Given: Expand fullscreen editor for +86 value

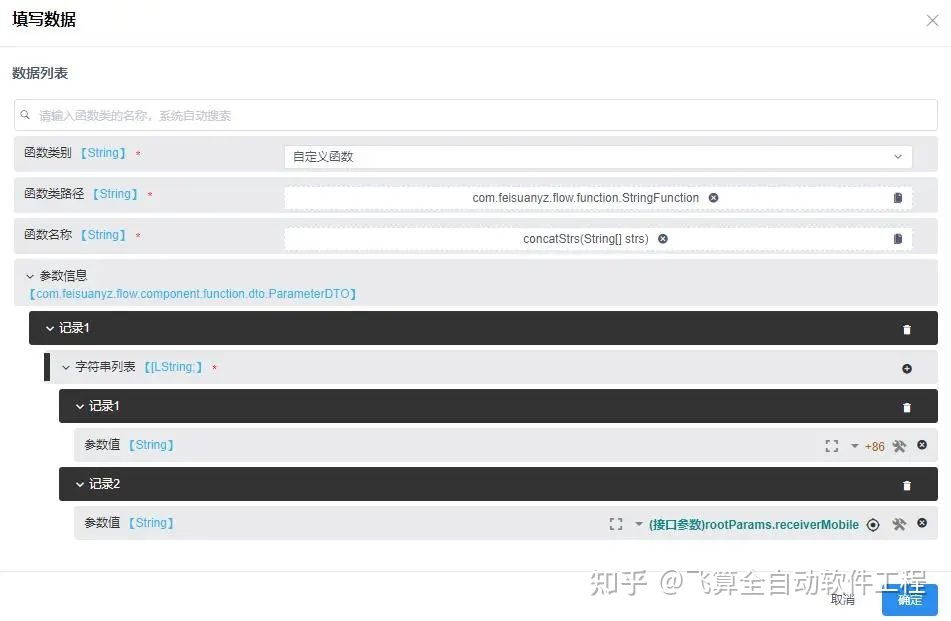Looking at the screenshot, I should [832, 446].
